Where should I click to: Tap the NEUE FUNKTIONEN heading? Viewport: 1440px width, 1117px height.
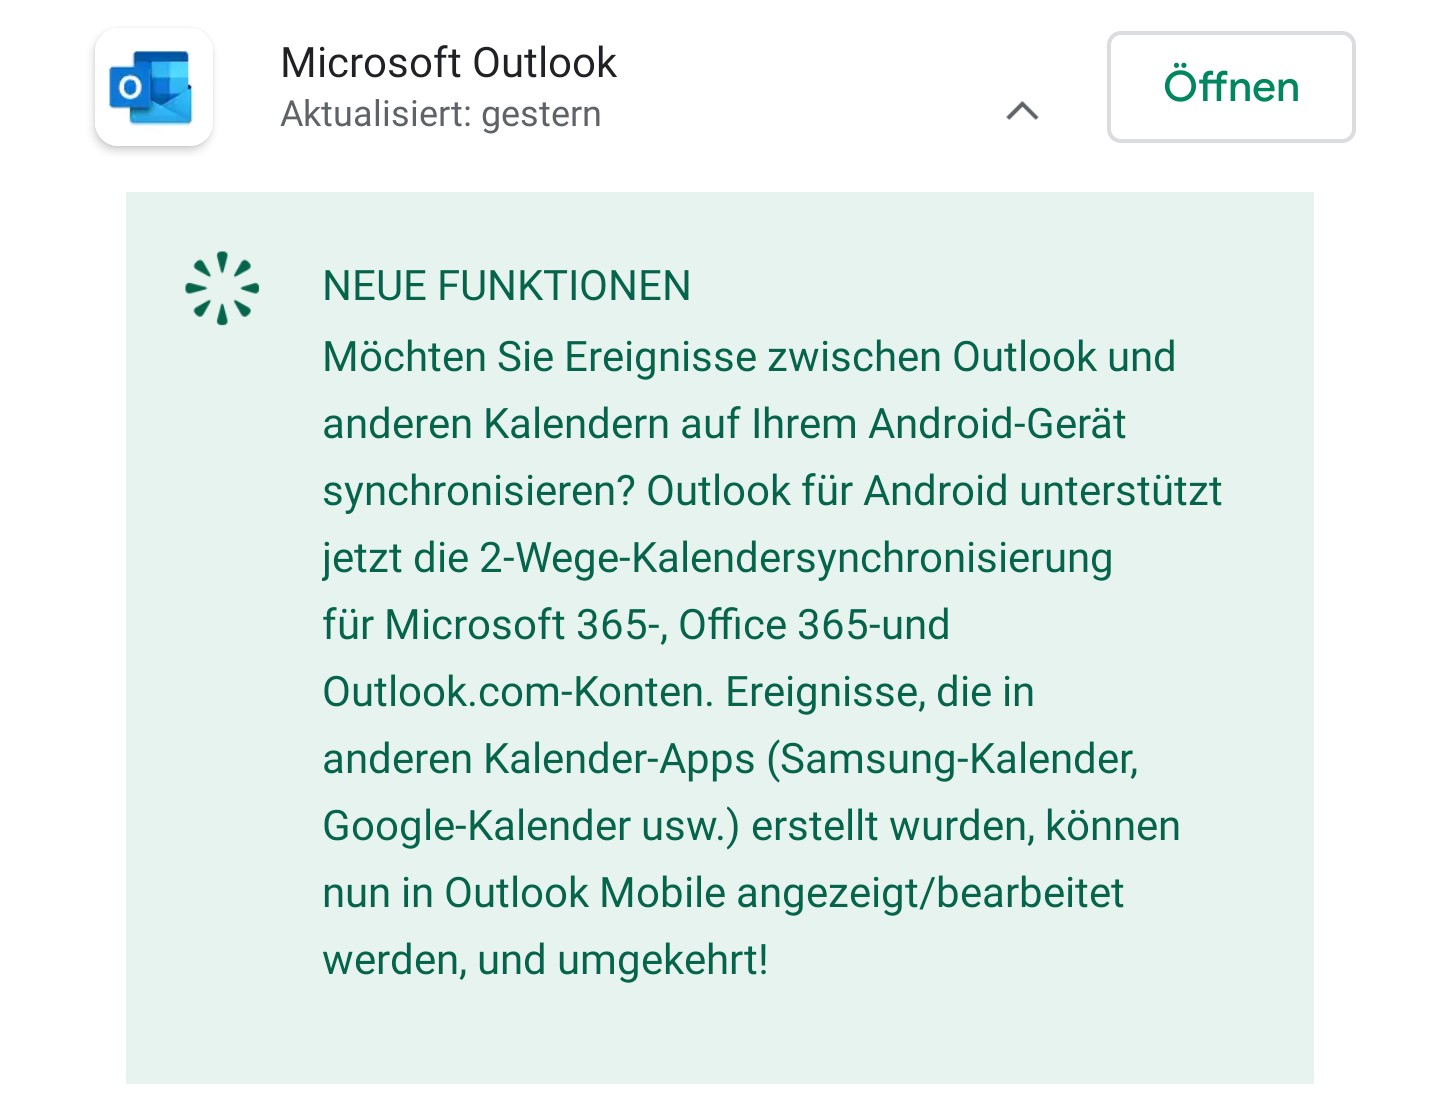pos(506,286)
